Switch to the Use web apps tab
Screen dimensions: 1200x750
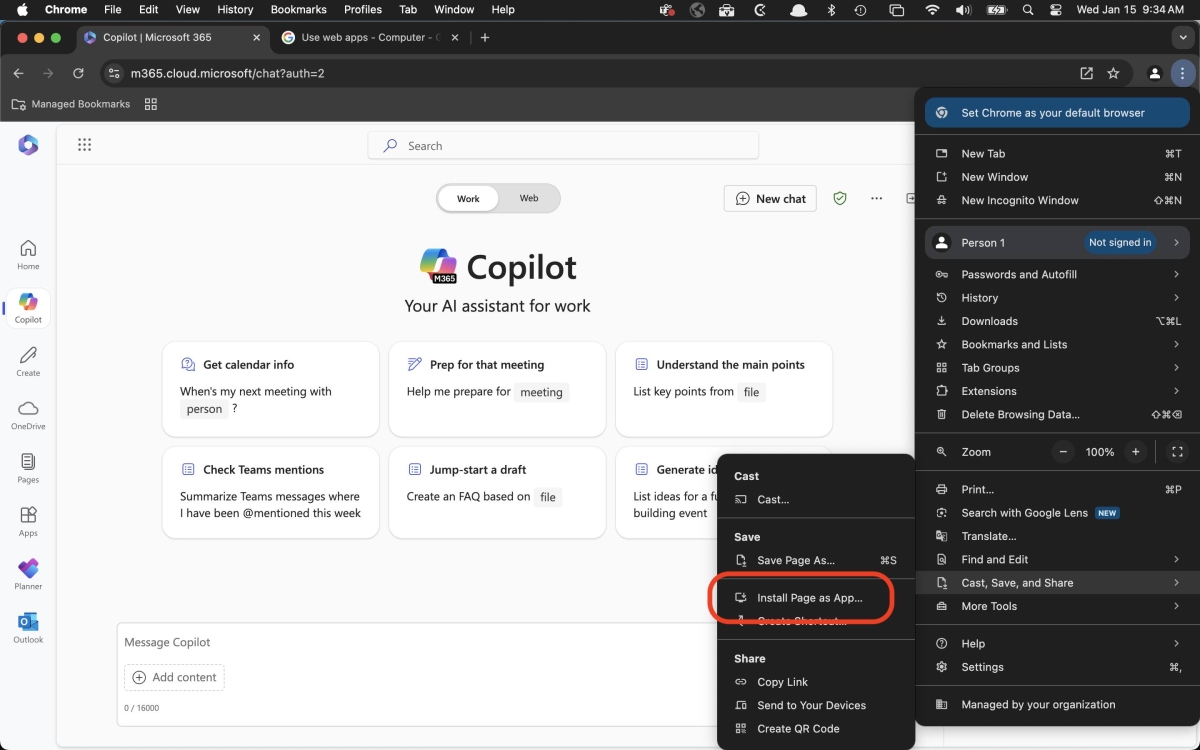coord(370,38)
